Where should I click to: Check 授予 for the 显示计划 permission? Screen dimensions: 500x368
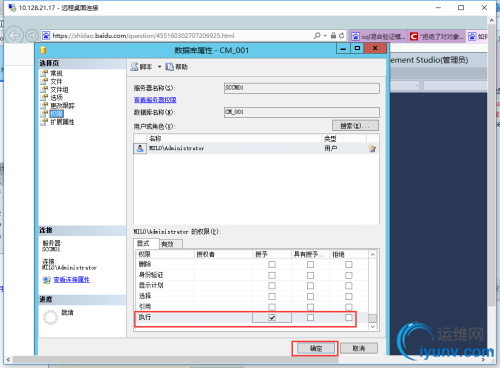coord(272,286)
